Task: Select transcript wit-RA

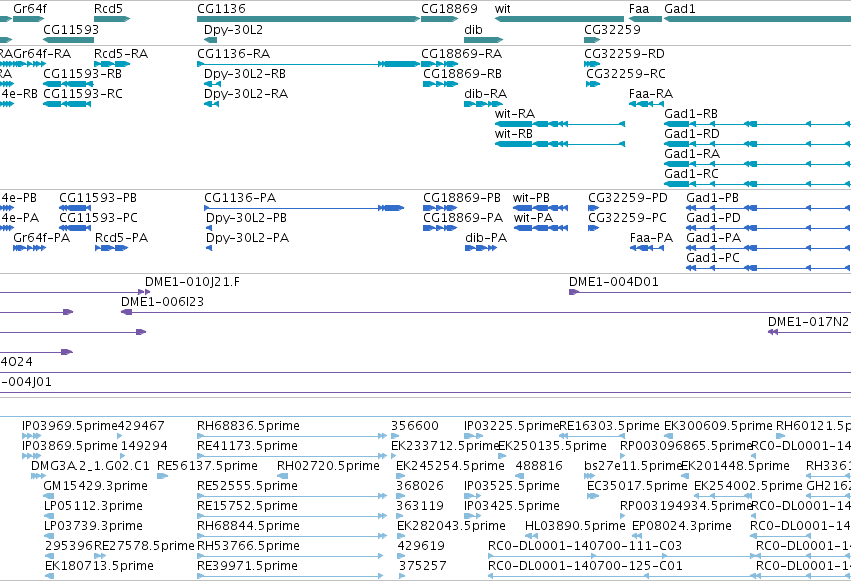Action: pos(515,114)
